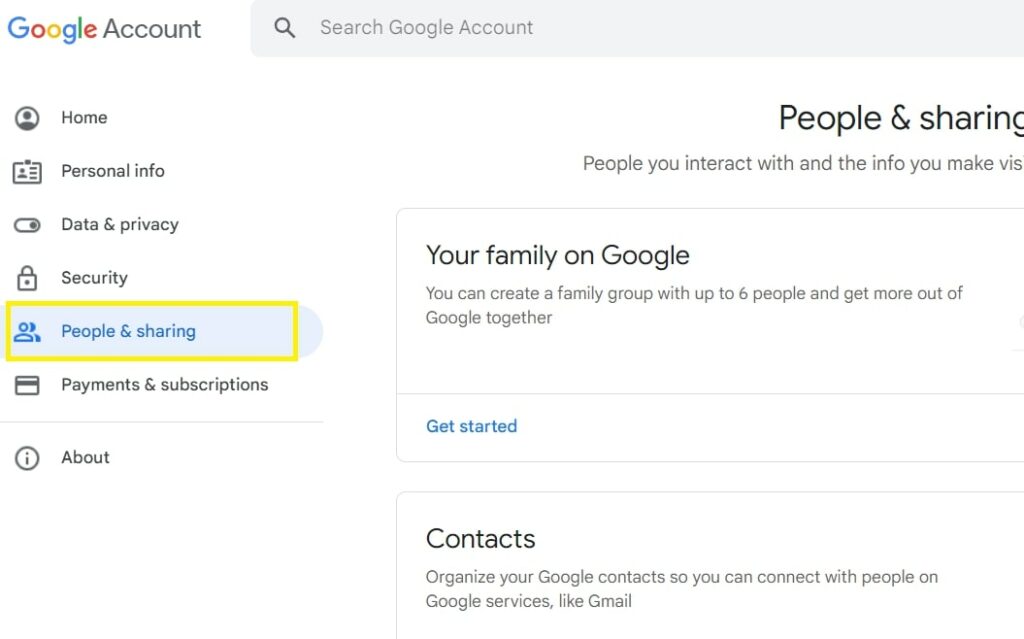The image size is (1024, 639).
Task: Click the Security padlock icon
Action: [x=27, y=278]
